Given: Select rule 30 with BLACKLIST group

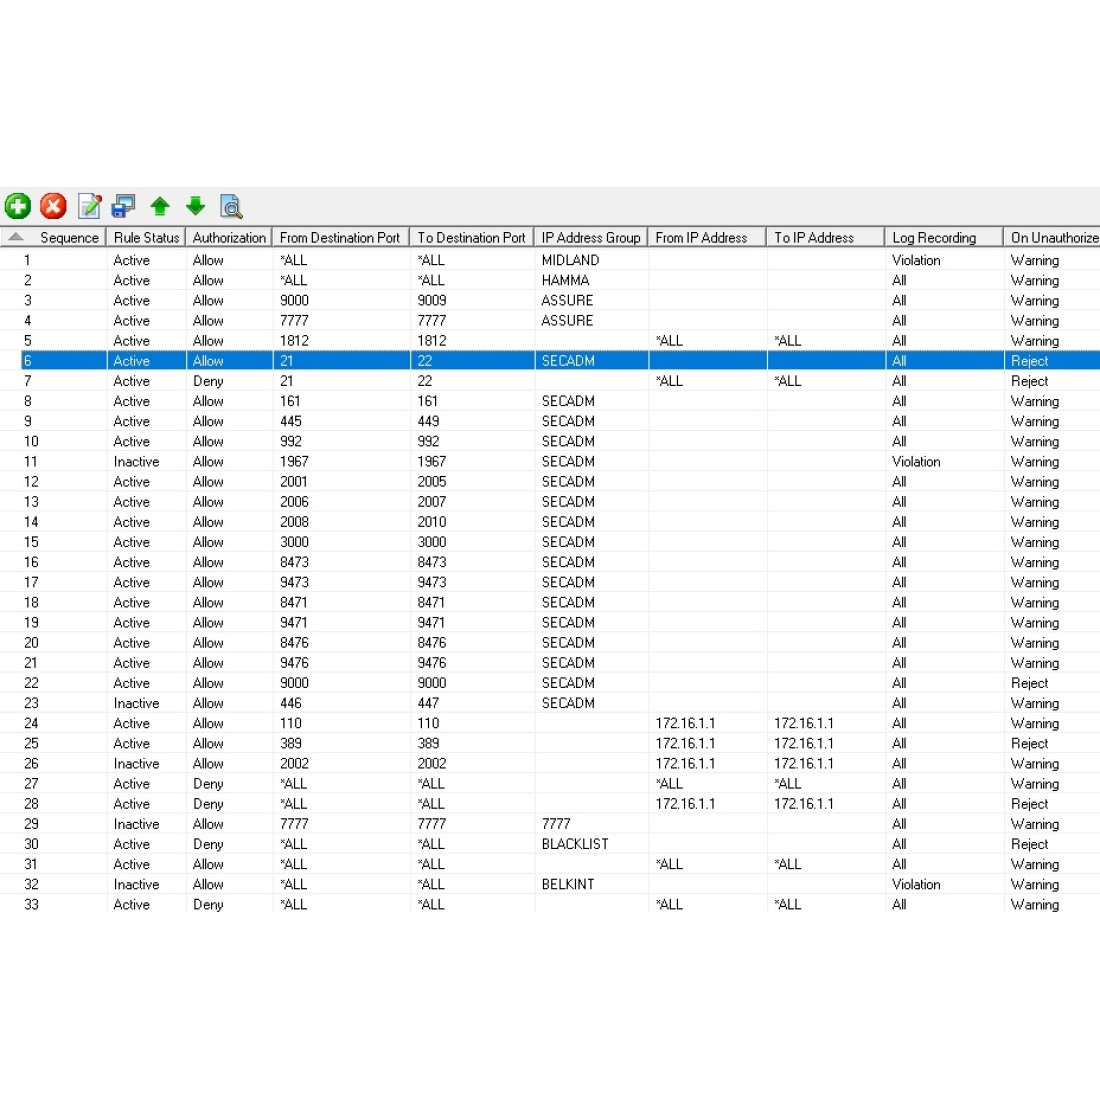Looking at the screenshot, I should (x=574, y=844).
